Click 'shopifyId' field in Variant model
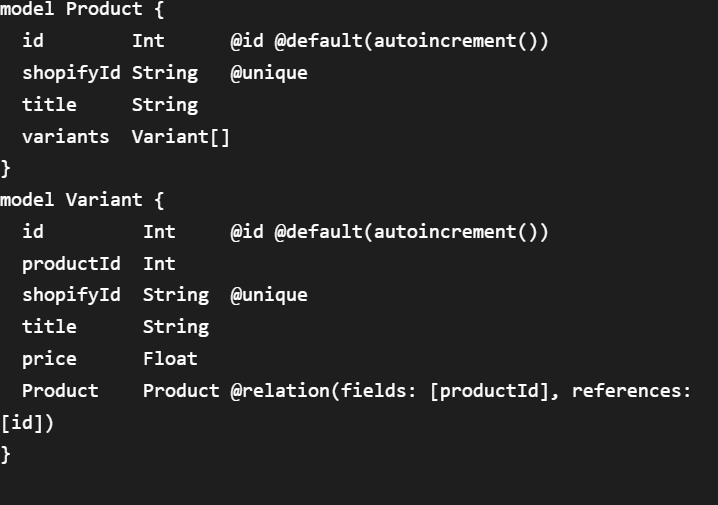Viewport: 718px width, 505px height. 71,295
